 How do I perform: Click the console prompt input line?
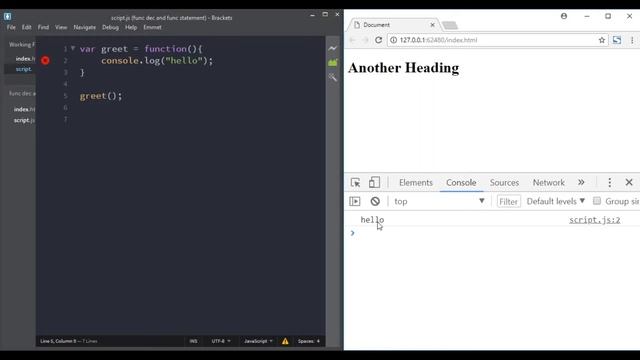(492, 233)
